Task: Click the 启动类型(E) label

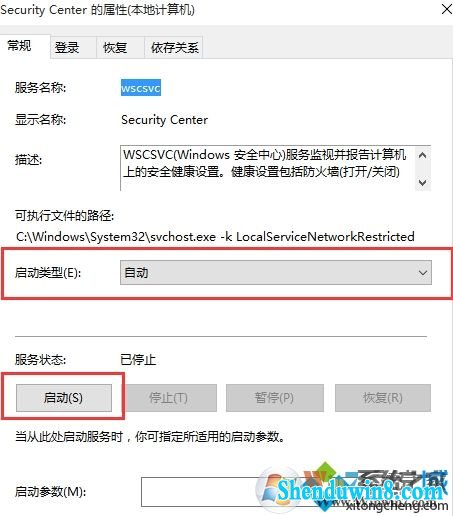Action: click(x=48, y=273)
